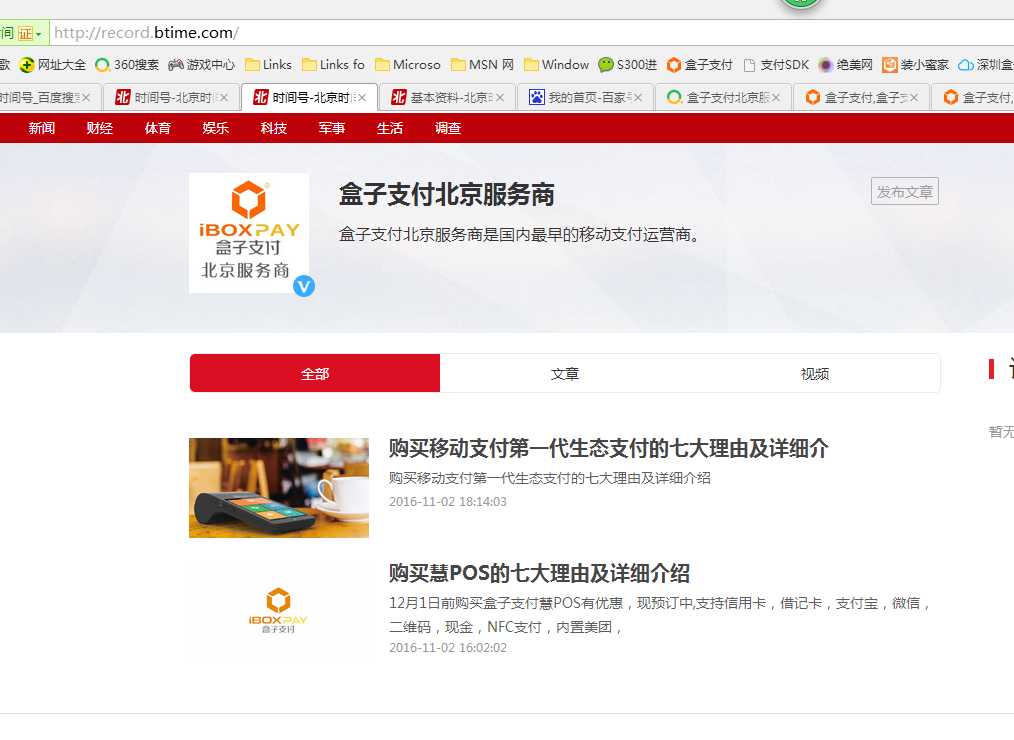The image size is (1014, 740).
Task: Switch to the second 时间号-北京时 browser tab
Action: (x=309, y=98)
